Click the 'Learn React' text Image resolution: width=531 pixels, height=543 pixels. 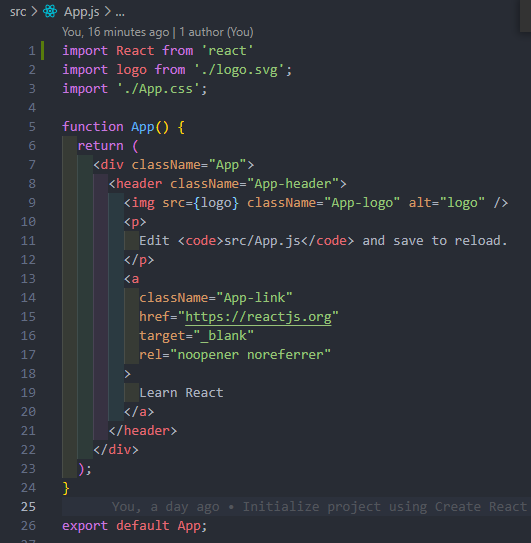click(181, 393)
